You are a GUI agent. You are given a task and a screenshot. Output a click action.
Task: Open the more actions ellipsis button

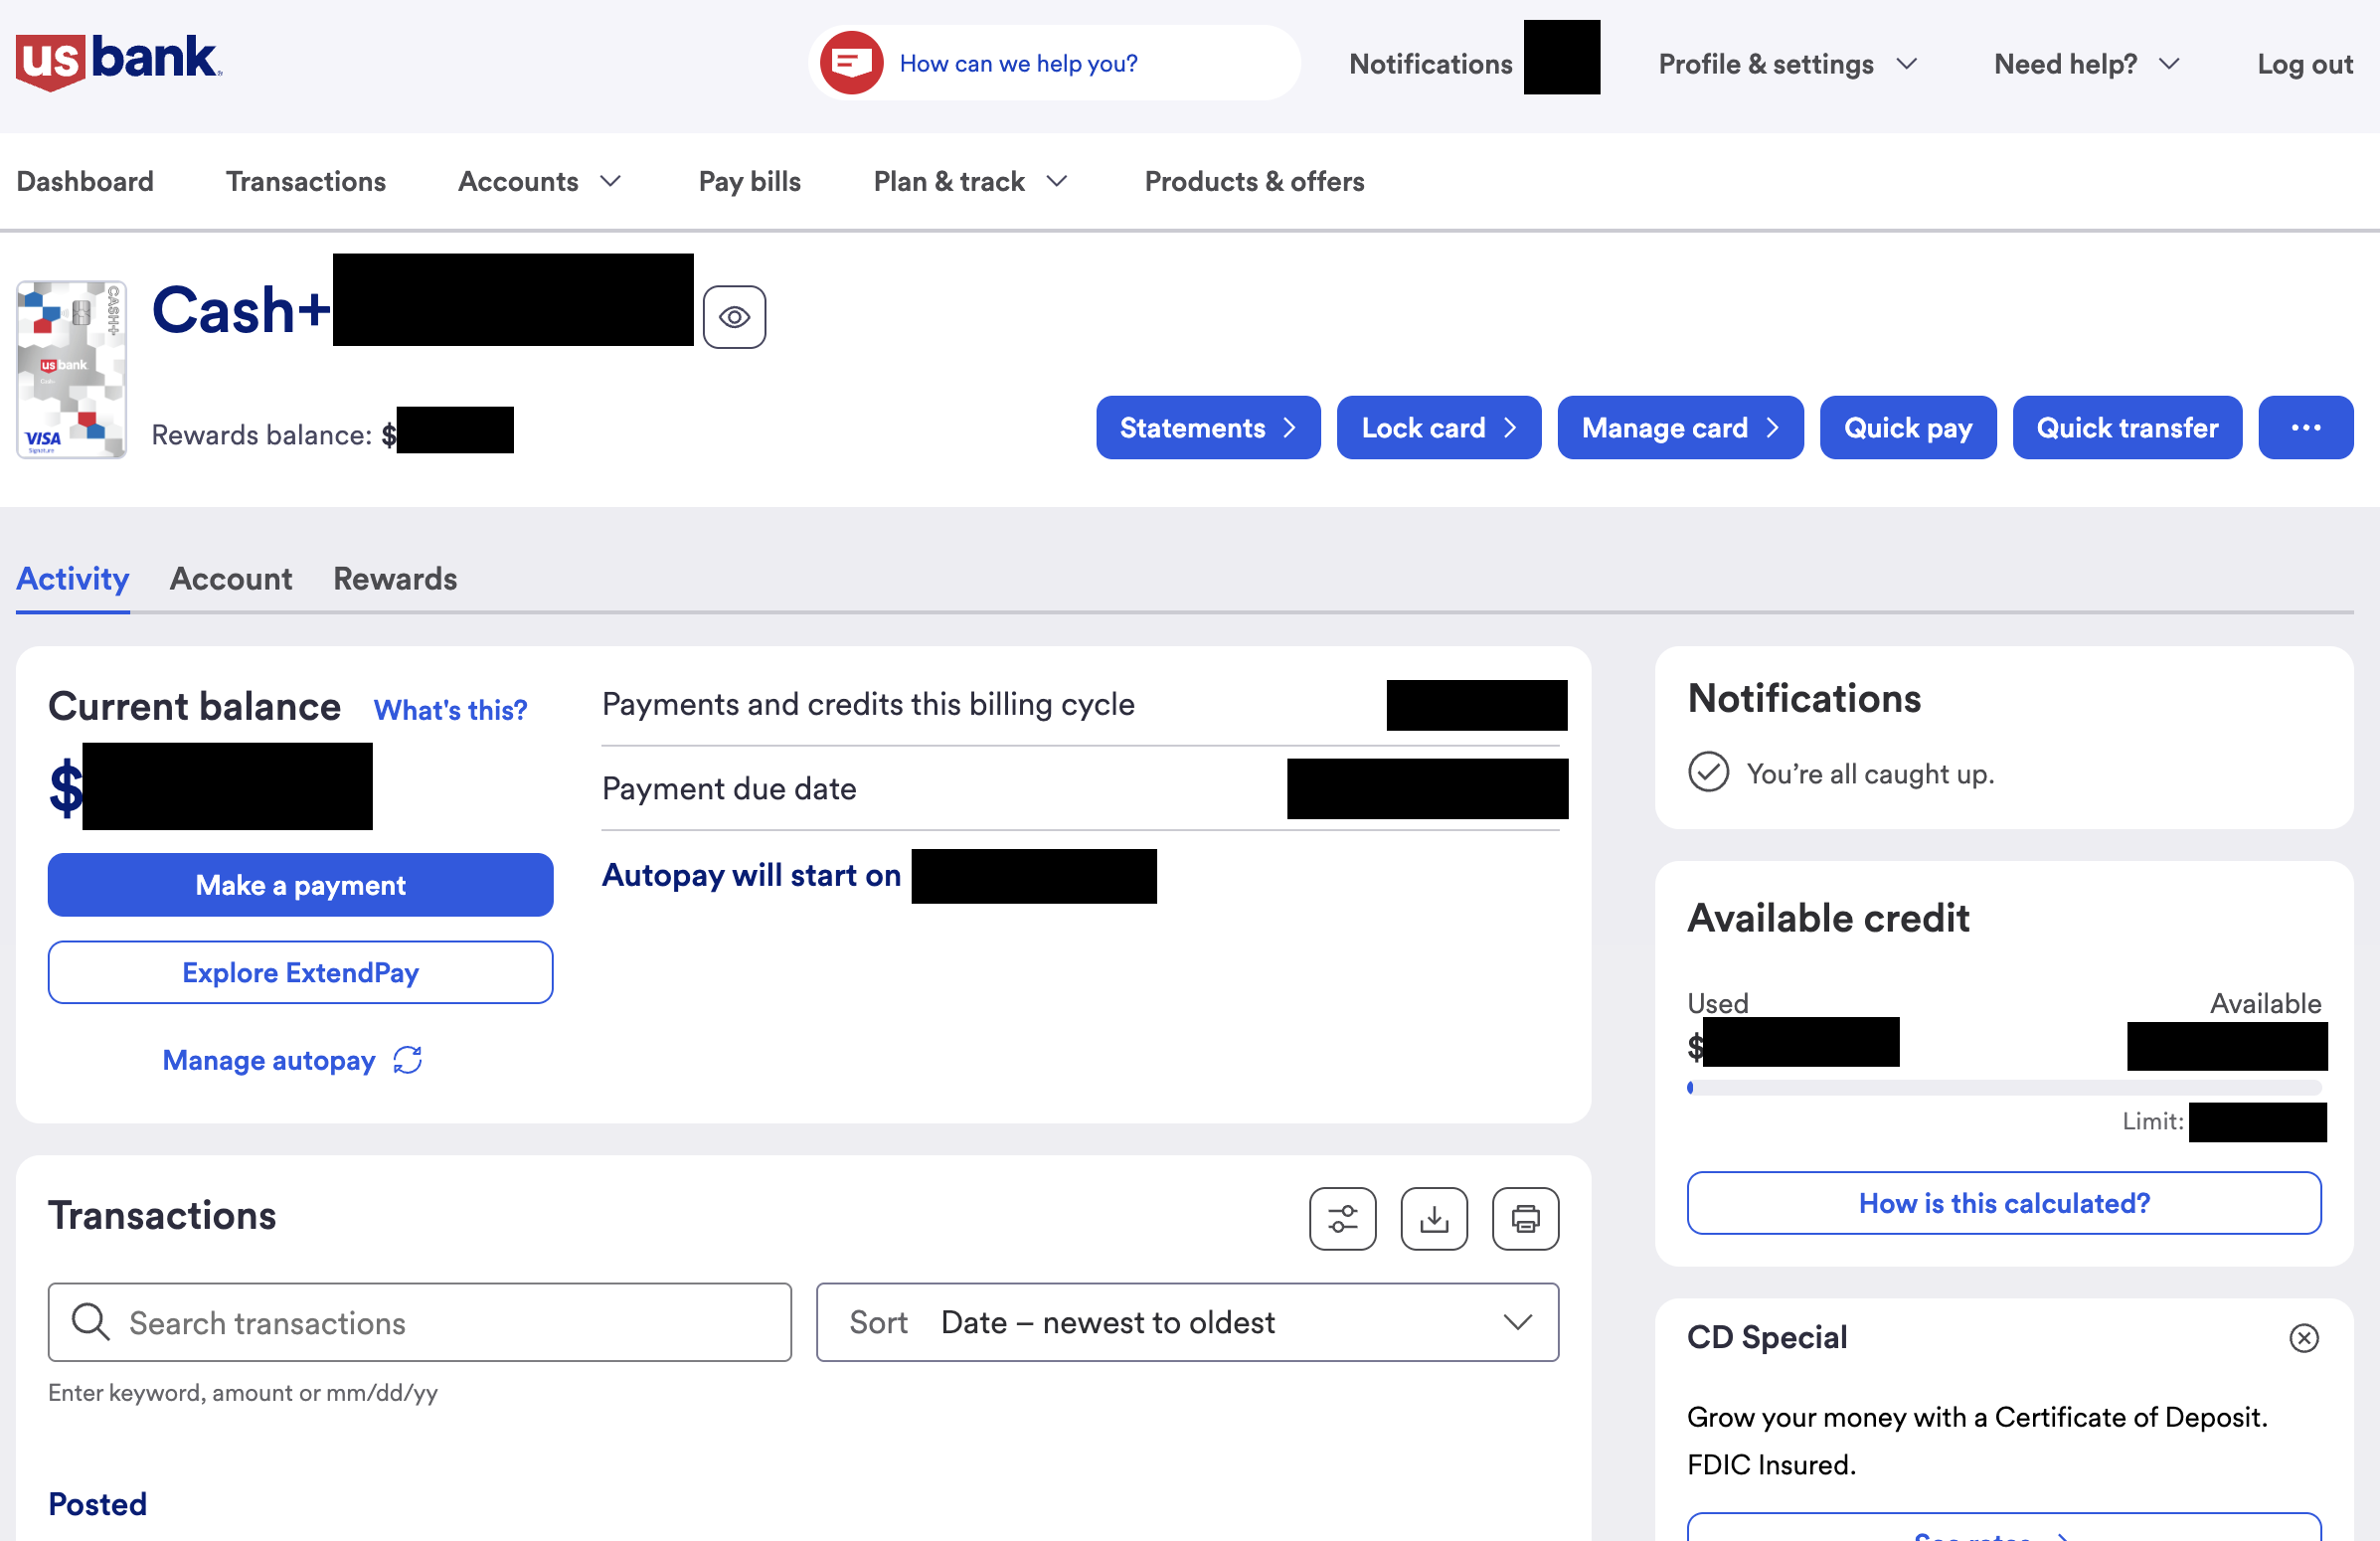pos(2305,428)
